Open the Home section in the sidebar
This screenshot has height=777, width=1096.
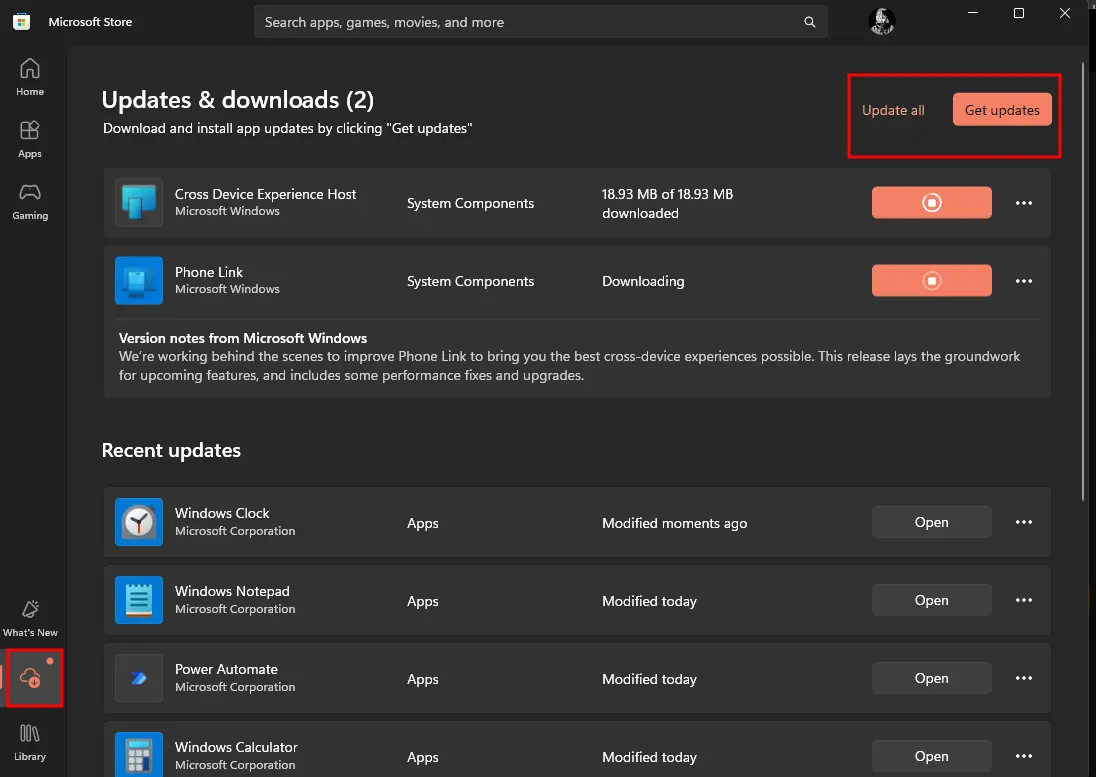[x=30, y=78]
